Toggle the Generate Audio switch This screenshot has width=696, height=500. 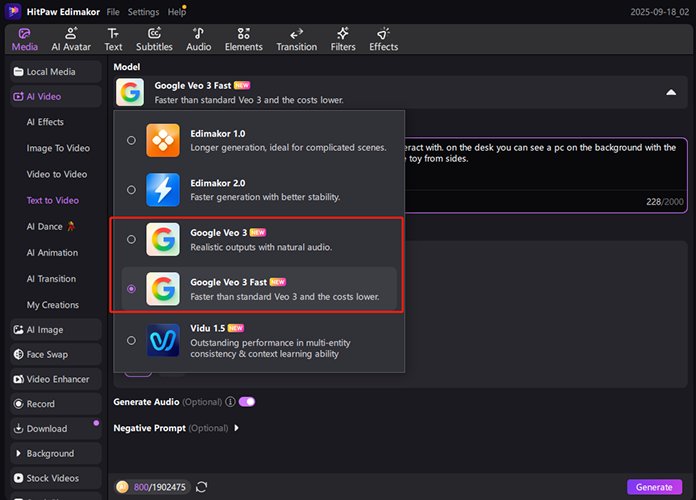click(246, 402)
